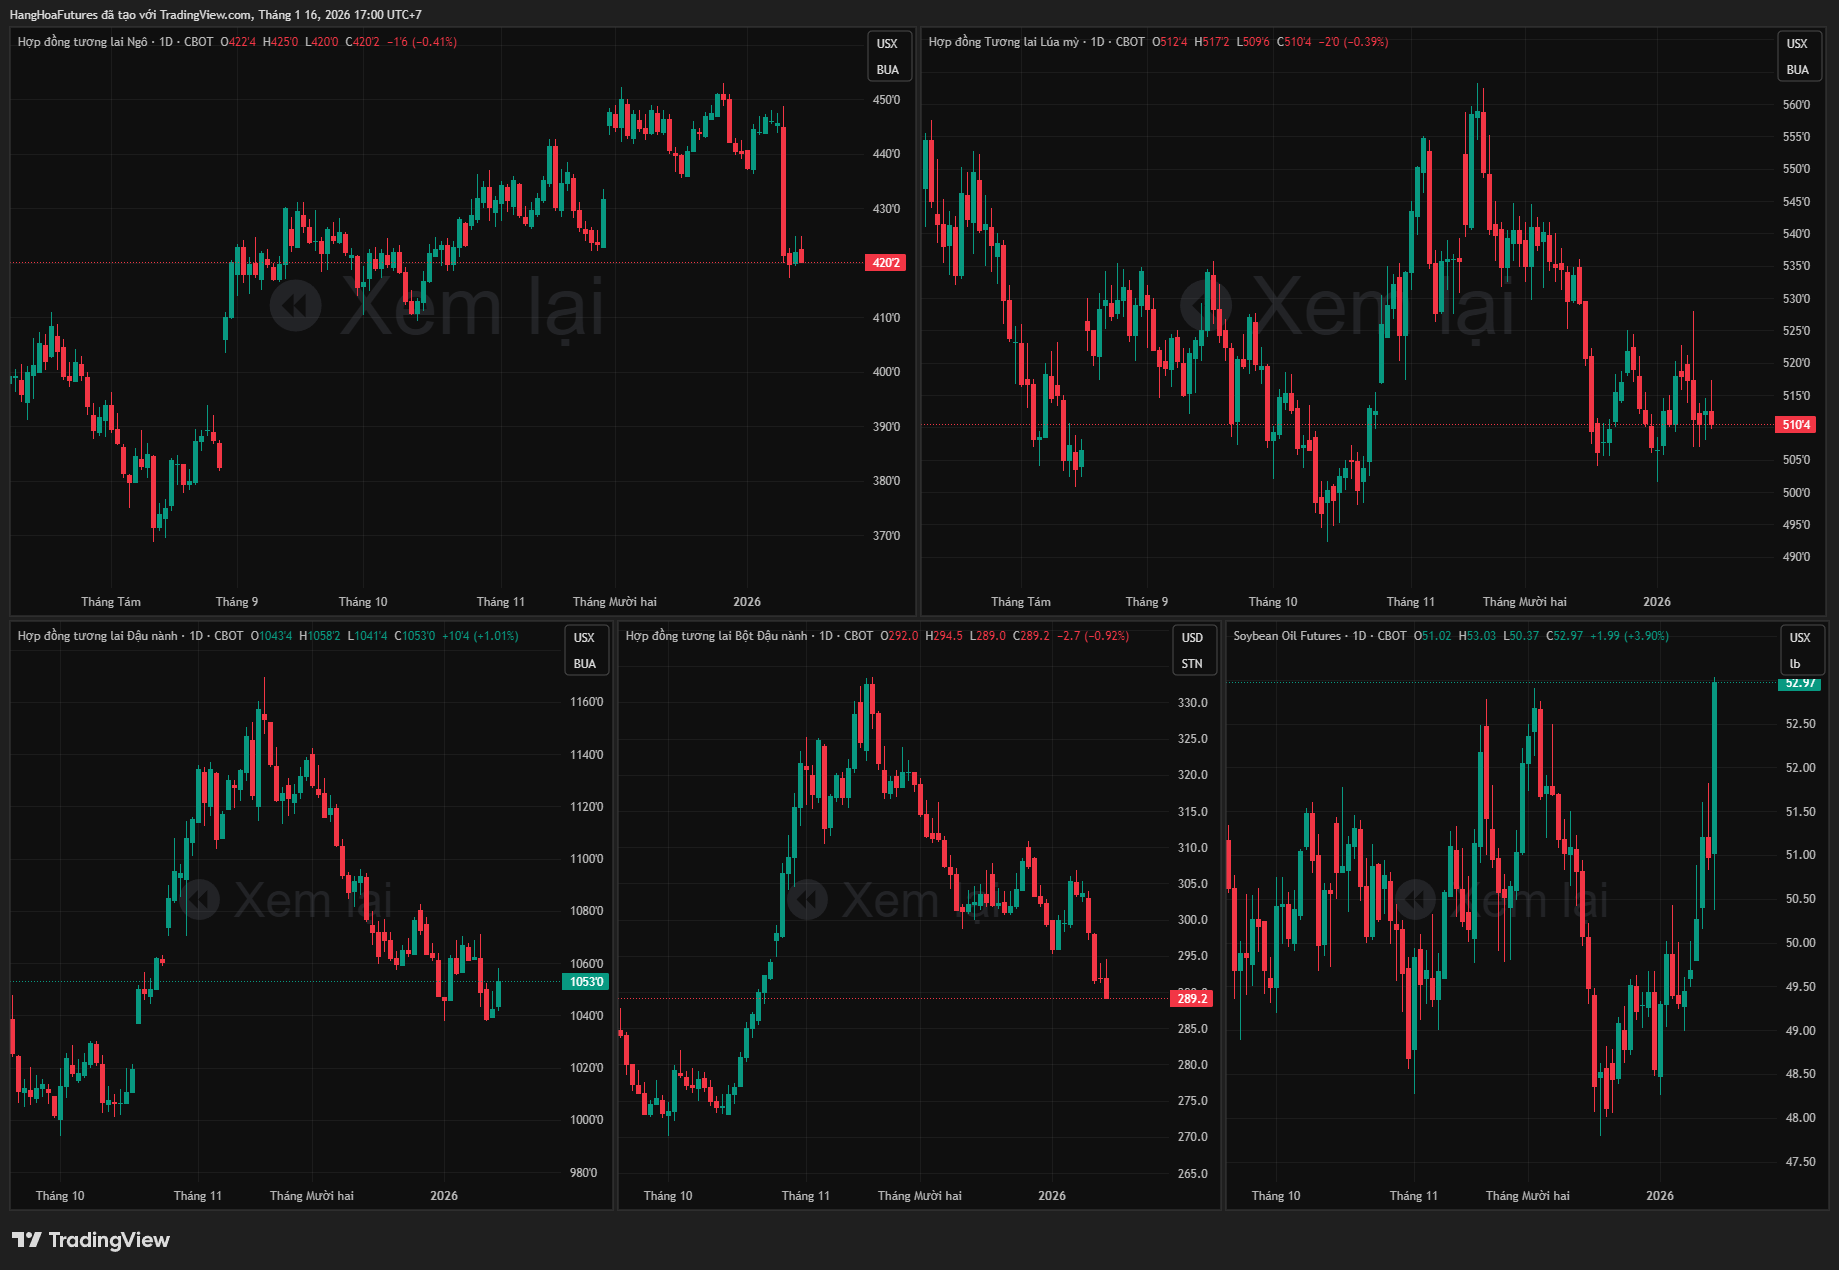This screenshot has width=1839, height=1270.
Task: Select the red 420'2 price label on the Corn chart
Action: click(x=886, y=263)
